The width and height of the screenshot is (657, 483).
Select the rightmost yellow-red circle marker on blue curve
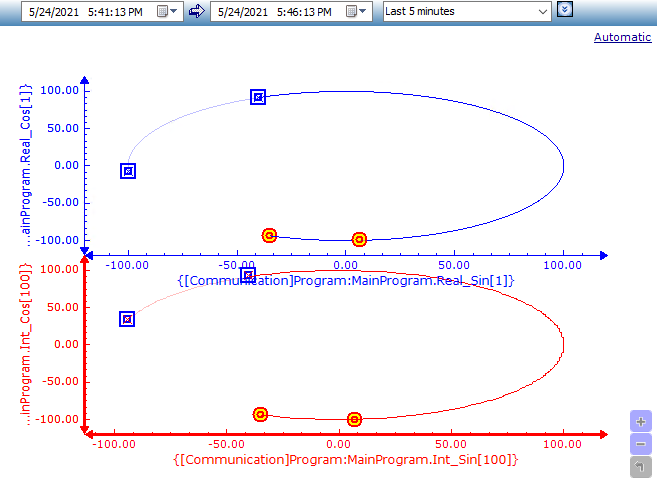pyautogui.click(x=359, y=239)
